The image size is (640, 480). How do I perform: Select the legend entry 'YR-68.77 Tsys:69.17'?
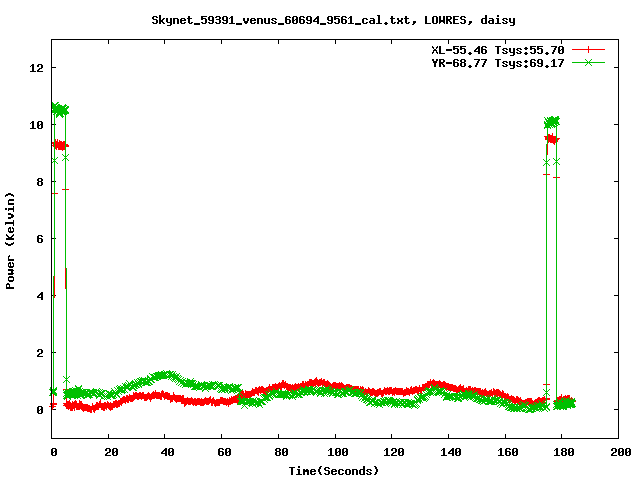[498, 63]
